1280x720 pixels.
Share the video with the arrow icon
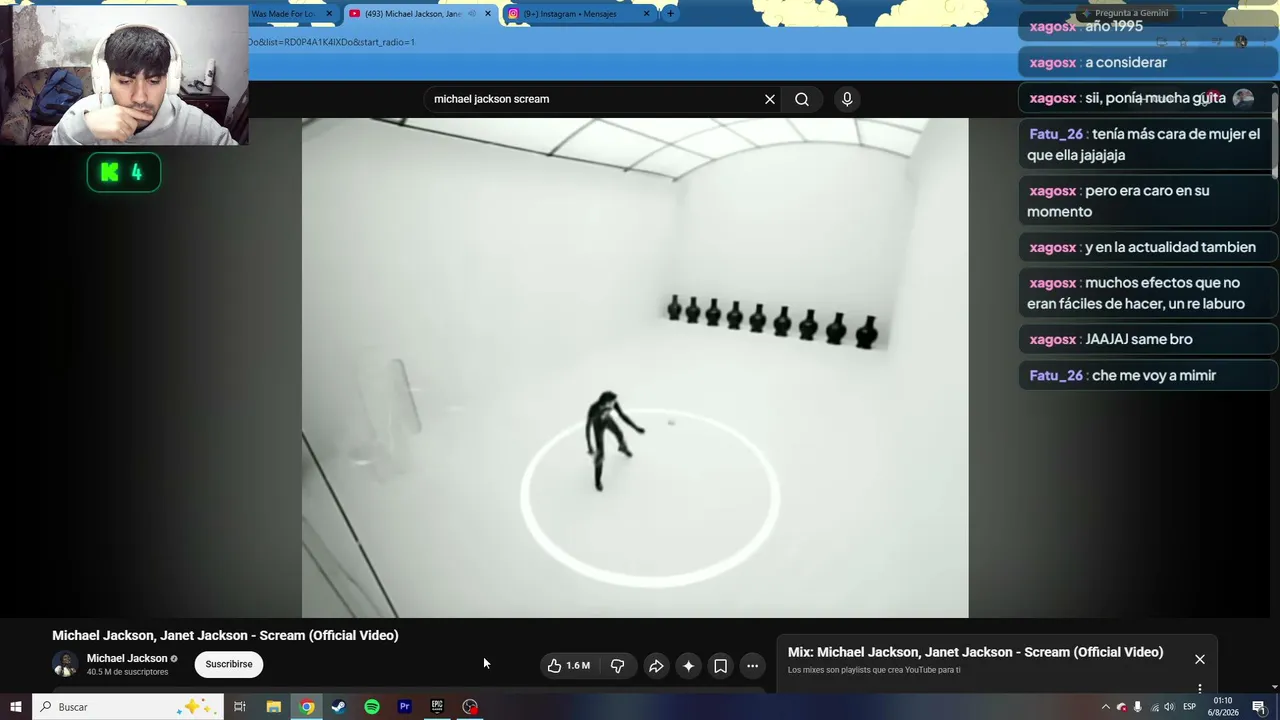click(656, 666)
